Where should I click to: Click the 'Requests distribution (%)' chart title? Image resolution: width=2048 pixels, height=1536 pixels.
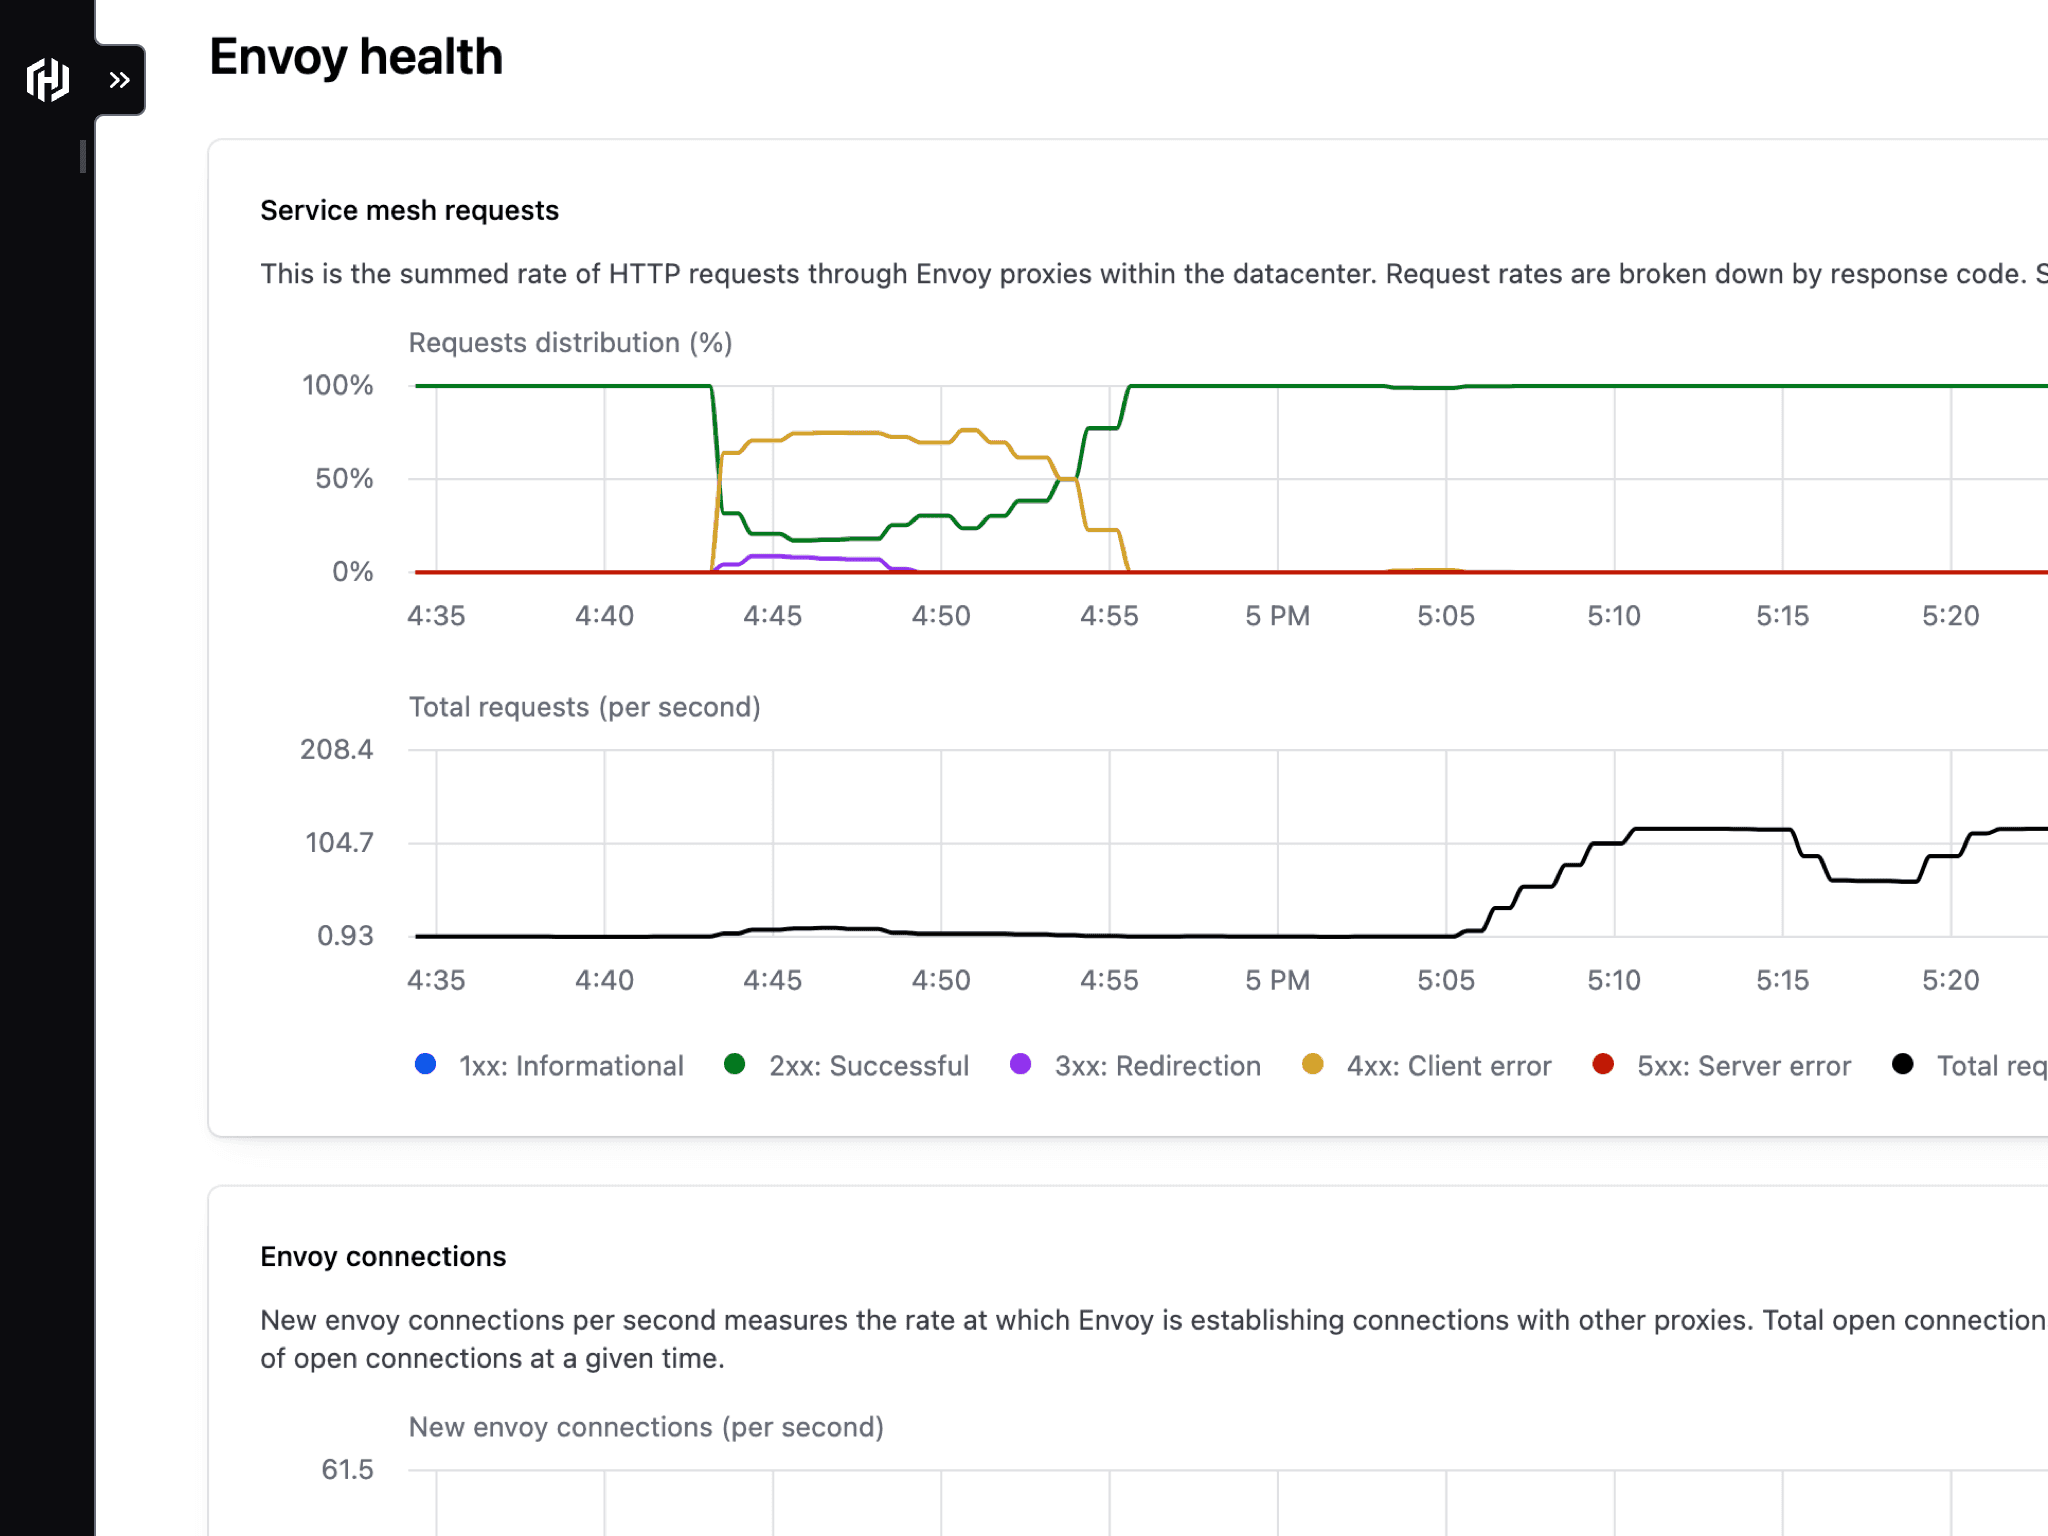tap(570, 343)
